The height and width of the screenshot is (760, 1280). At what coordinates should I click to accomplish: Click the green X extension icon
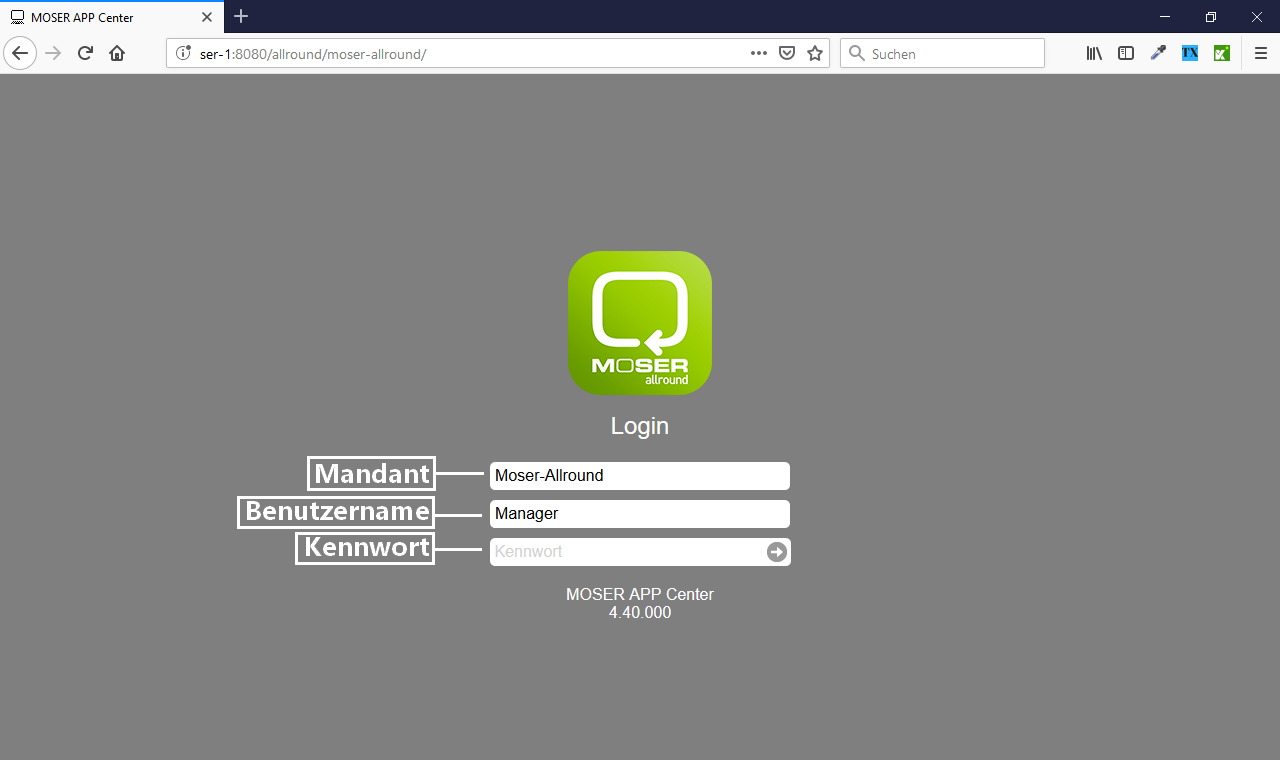pyautogui.click(x=1221, y=54)
